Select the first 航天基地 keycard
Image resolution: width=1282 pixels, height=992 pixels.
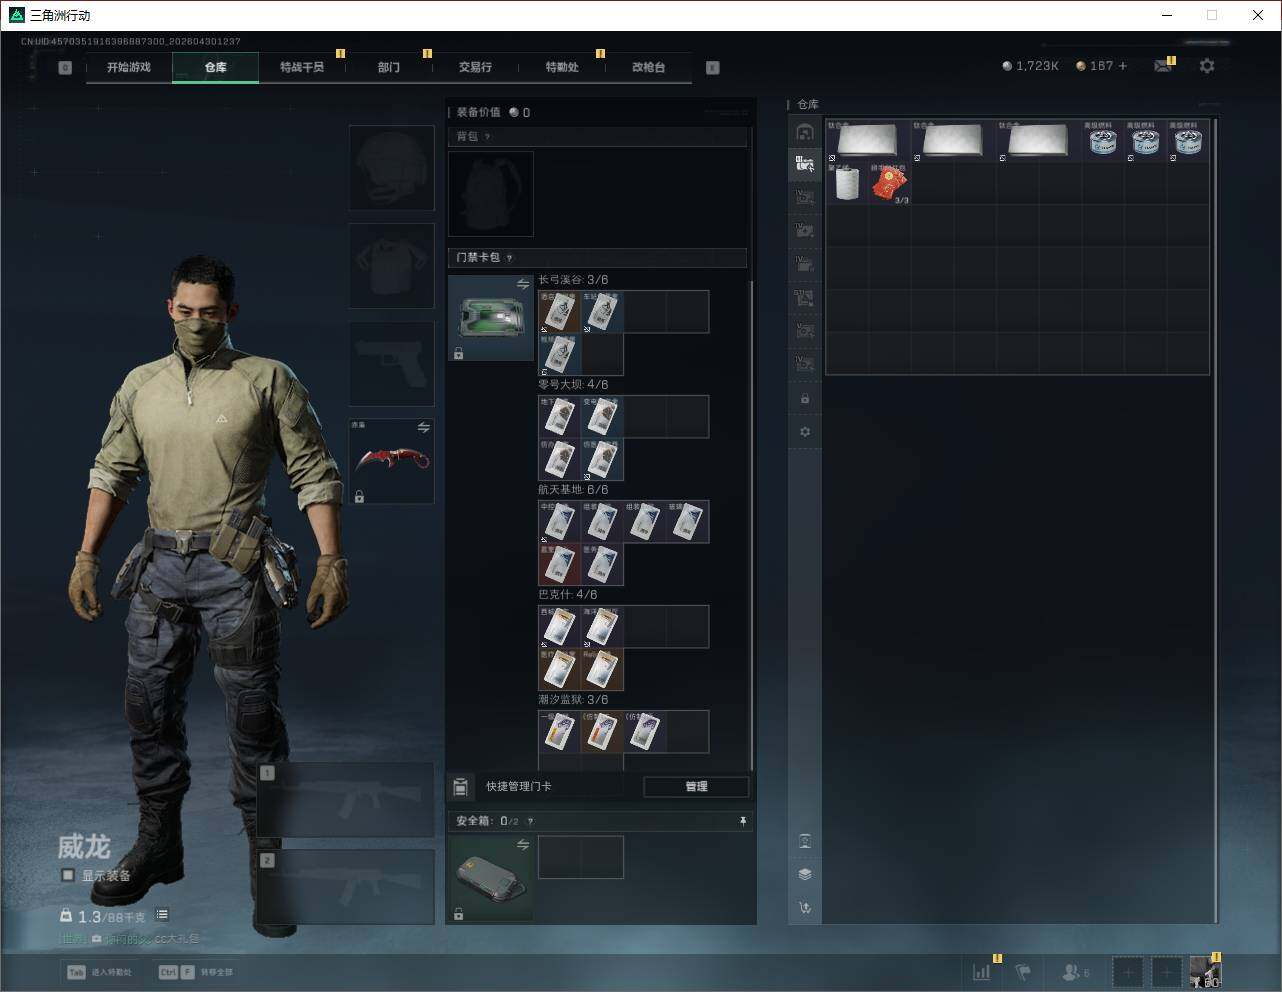(x=559, y=522)
